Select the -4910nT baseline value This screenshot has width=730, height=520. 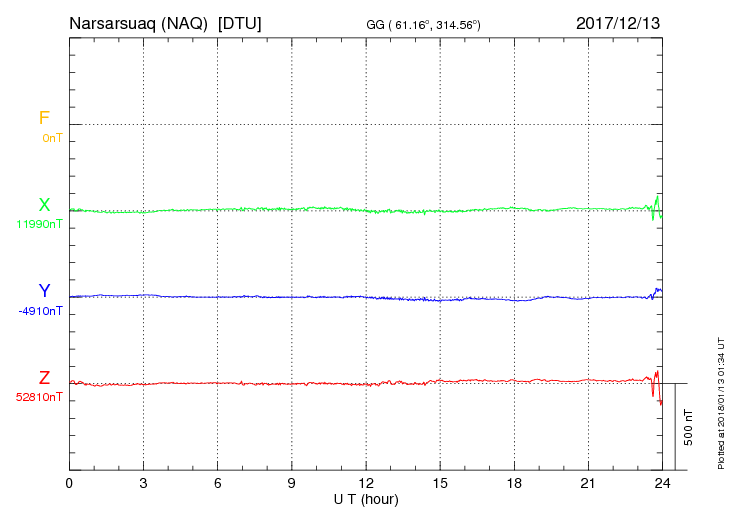pos(41,311)
